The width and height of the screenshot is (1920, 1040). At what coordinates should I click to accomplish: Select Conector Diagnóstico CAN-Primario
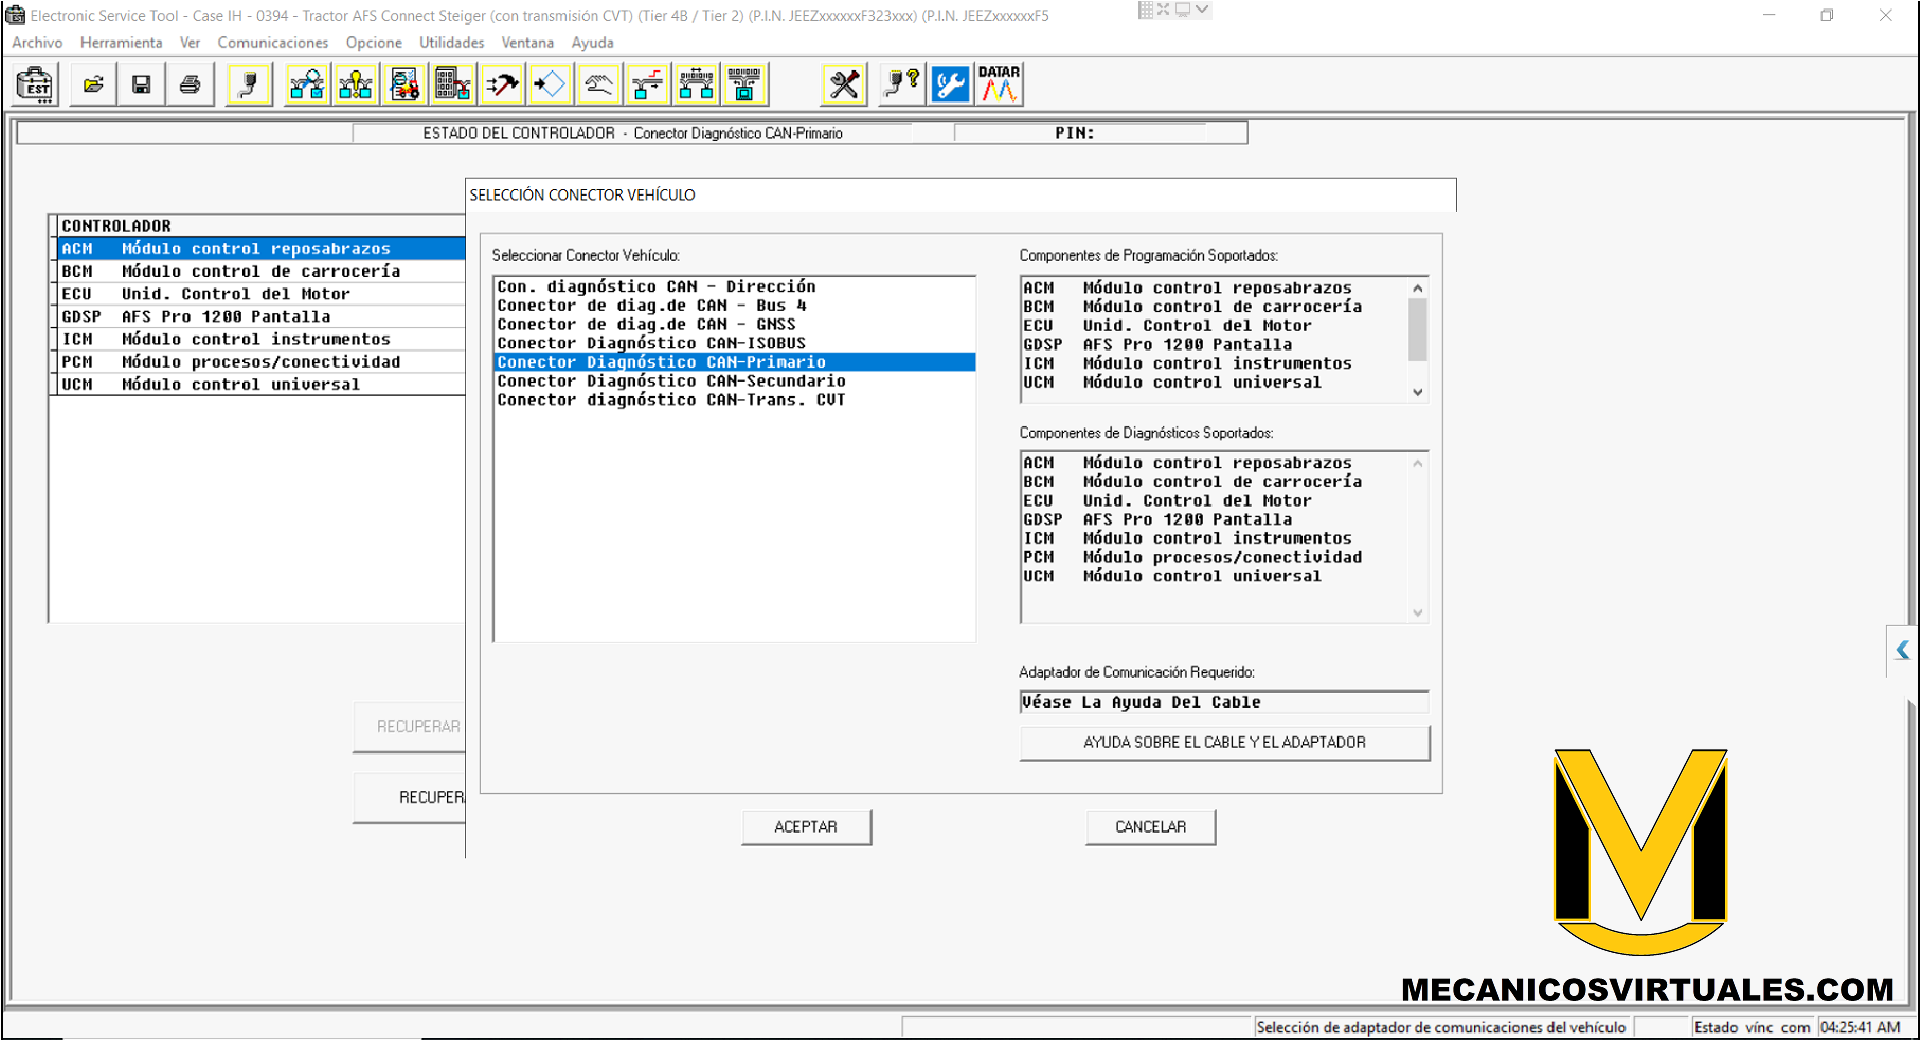[734, 362]
